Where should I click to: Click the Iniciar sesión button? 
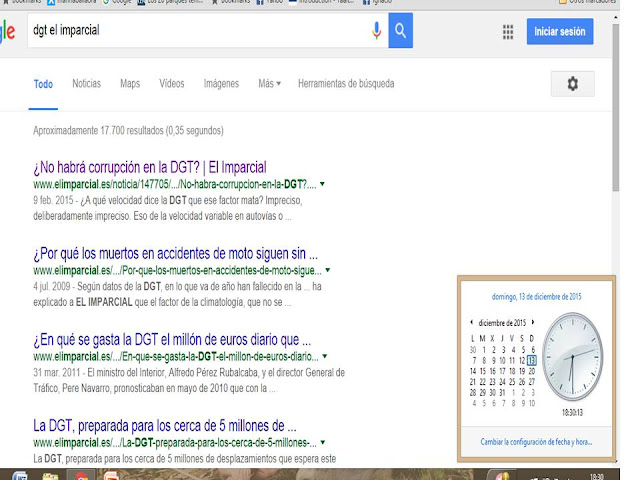click(560, 31)
